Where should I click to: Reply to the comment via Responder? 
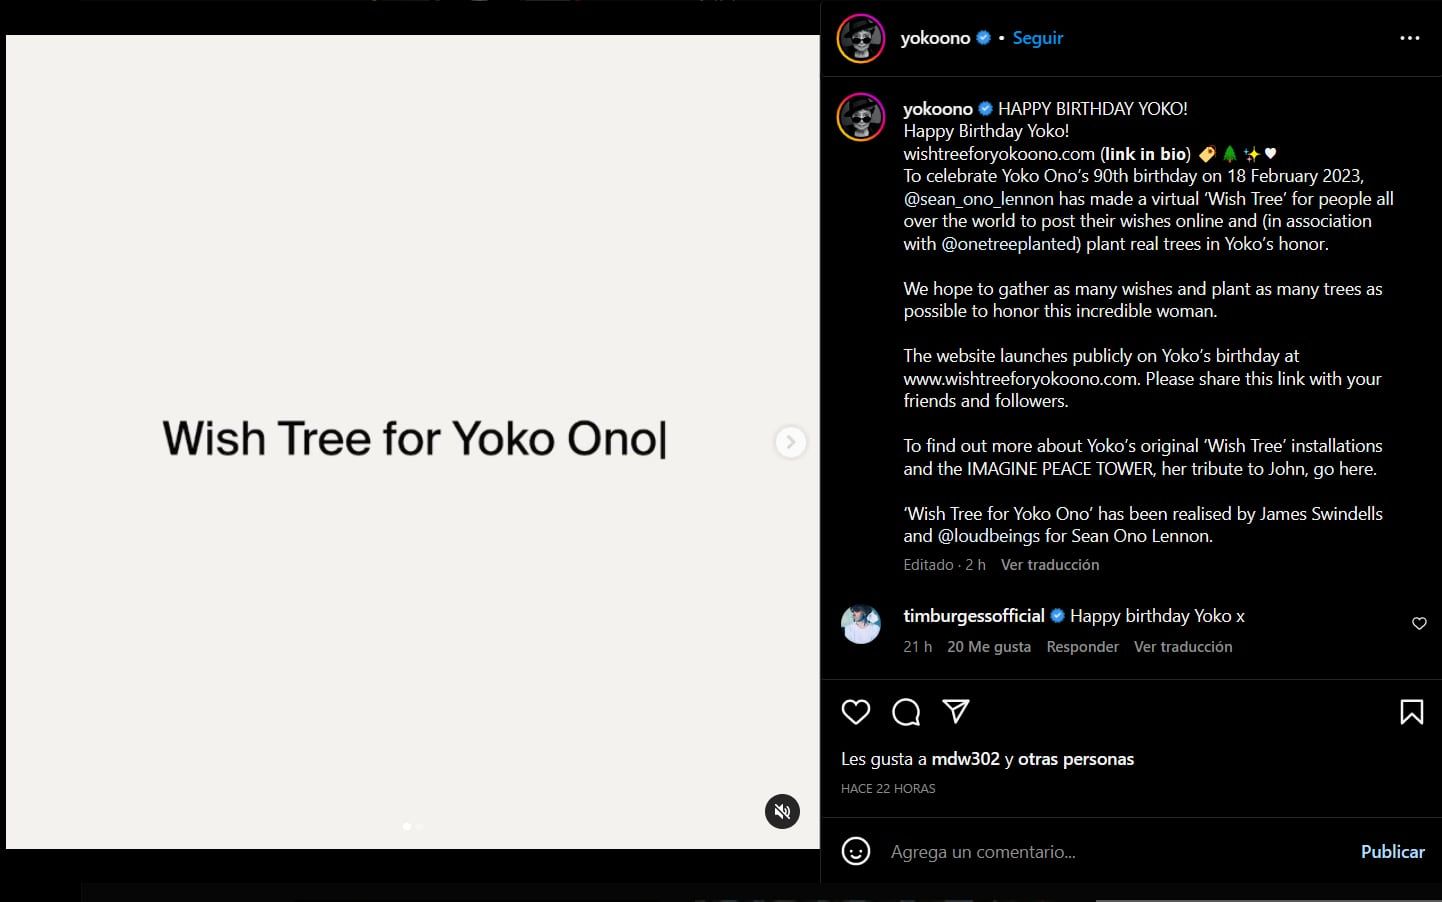click(x=1082, y=646)
